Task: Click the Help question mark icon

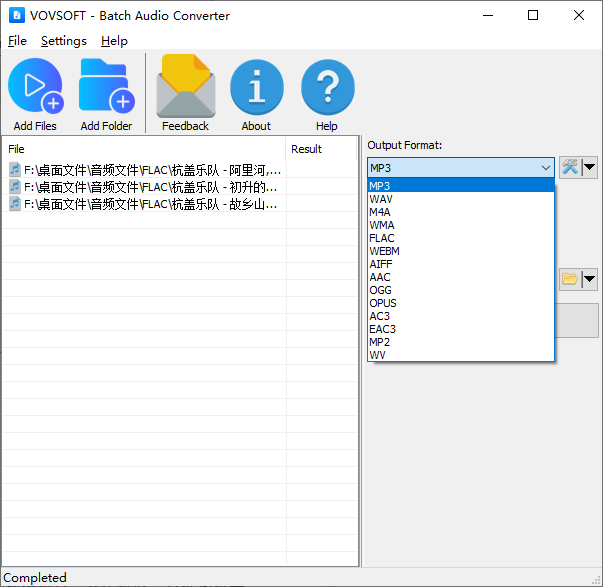Action: click(x=327, y=88)
